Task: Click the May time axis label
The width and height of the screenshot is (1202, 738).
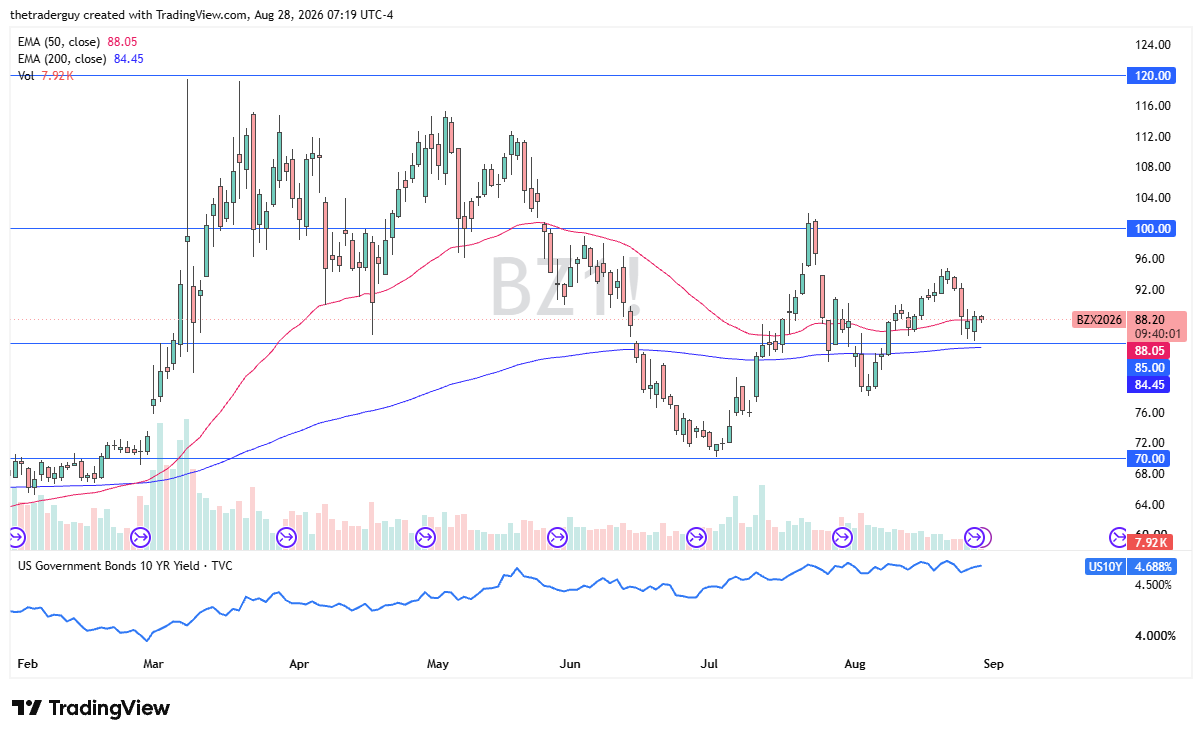Action: [x=438, y=664]
